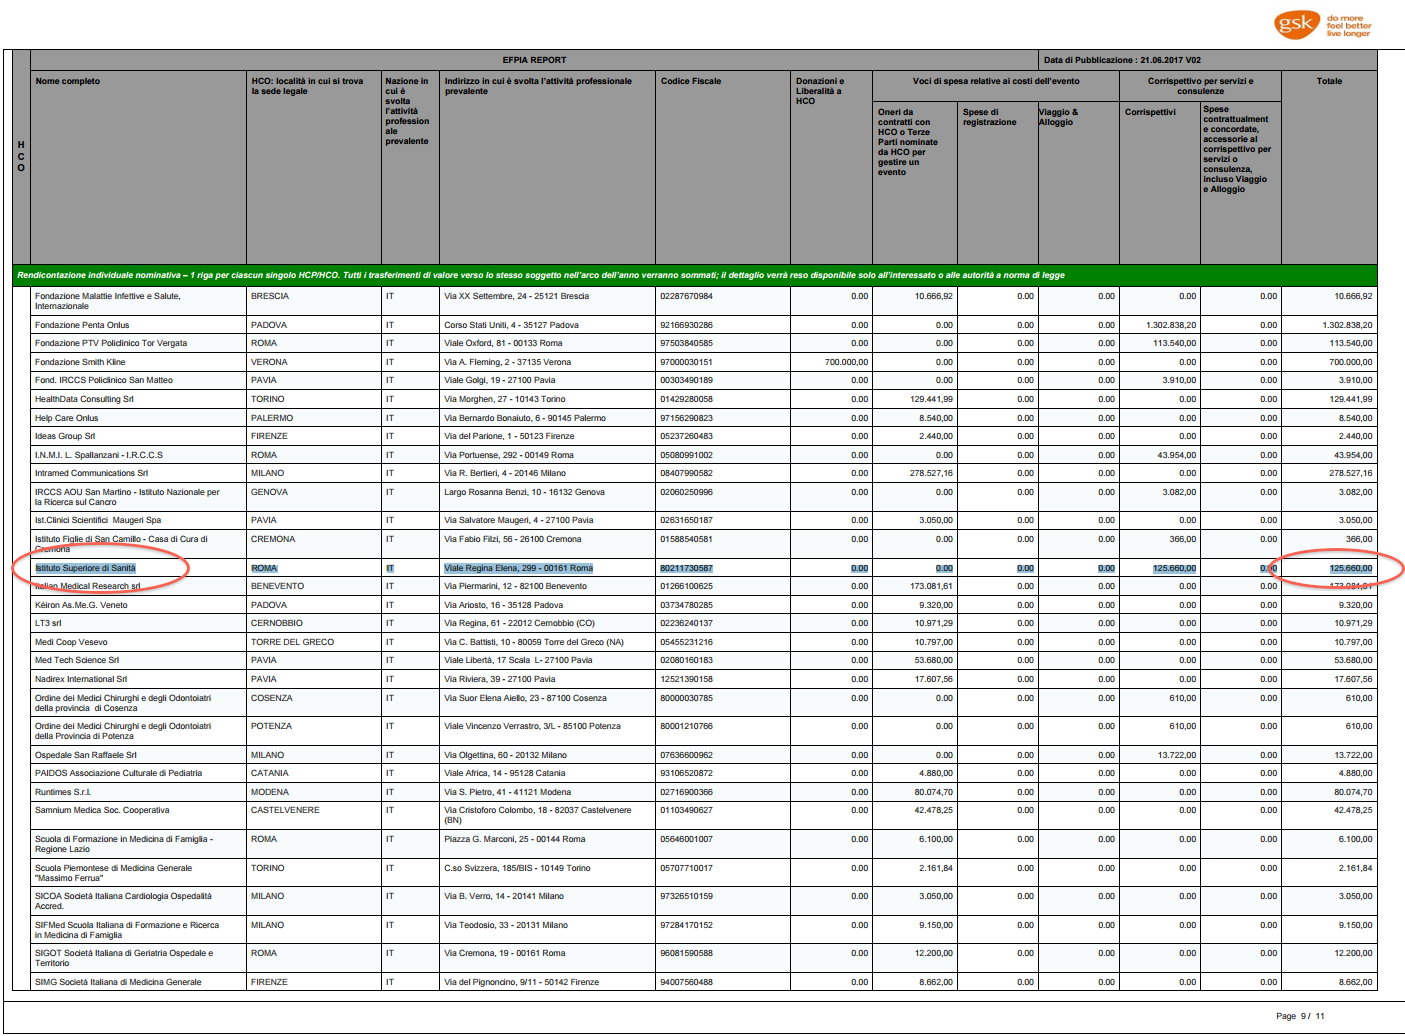Click highlighted Istituto Superiore di Sanità name

pos(85,568)
